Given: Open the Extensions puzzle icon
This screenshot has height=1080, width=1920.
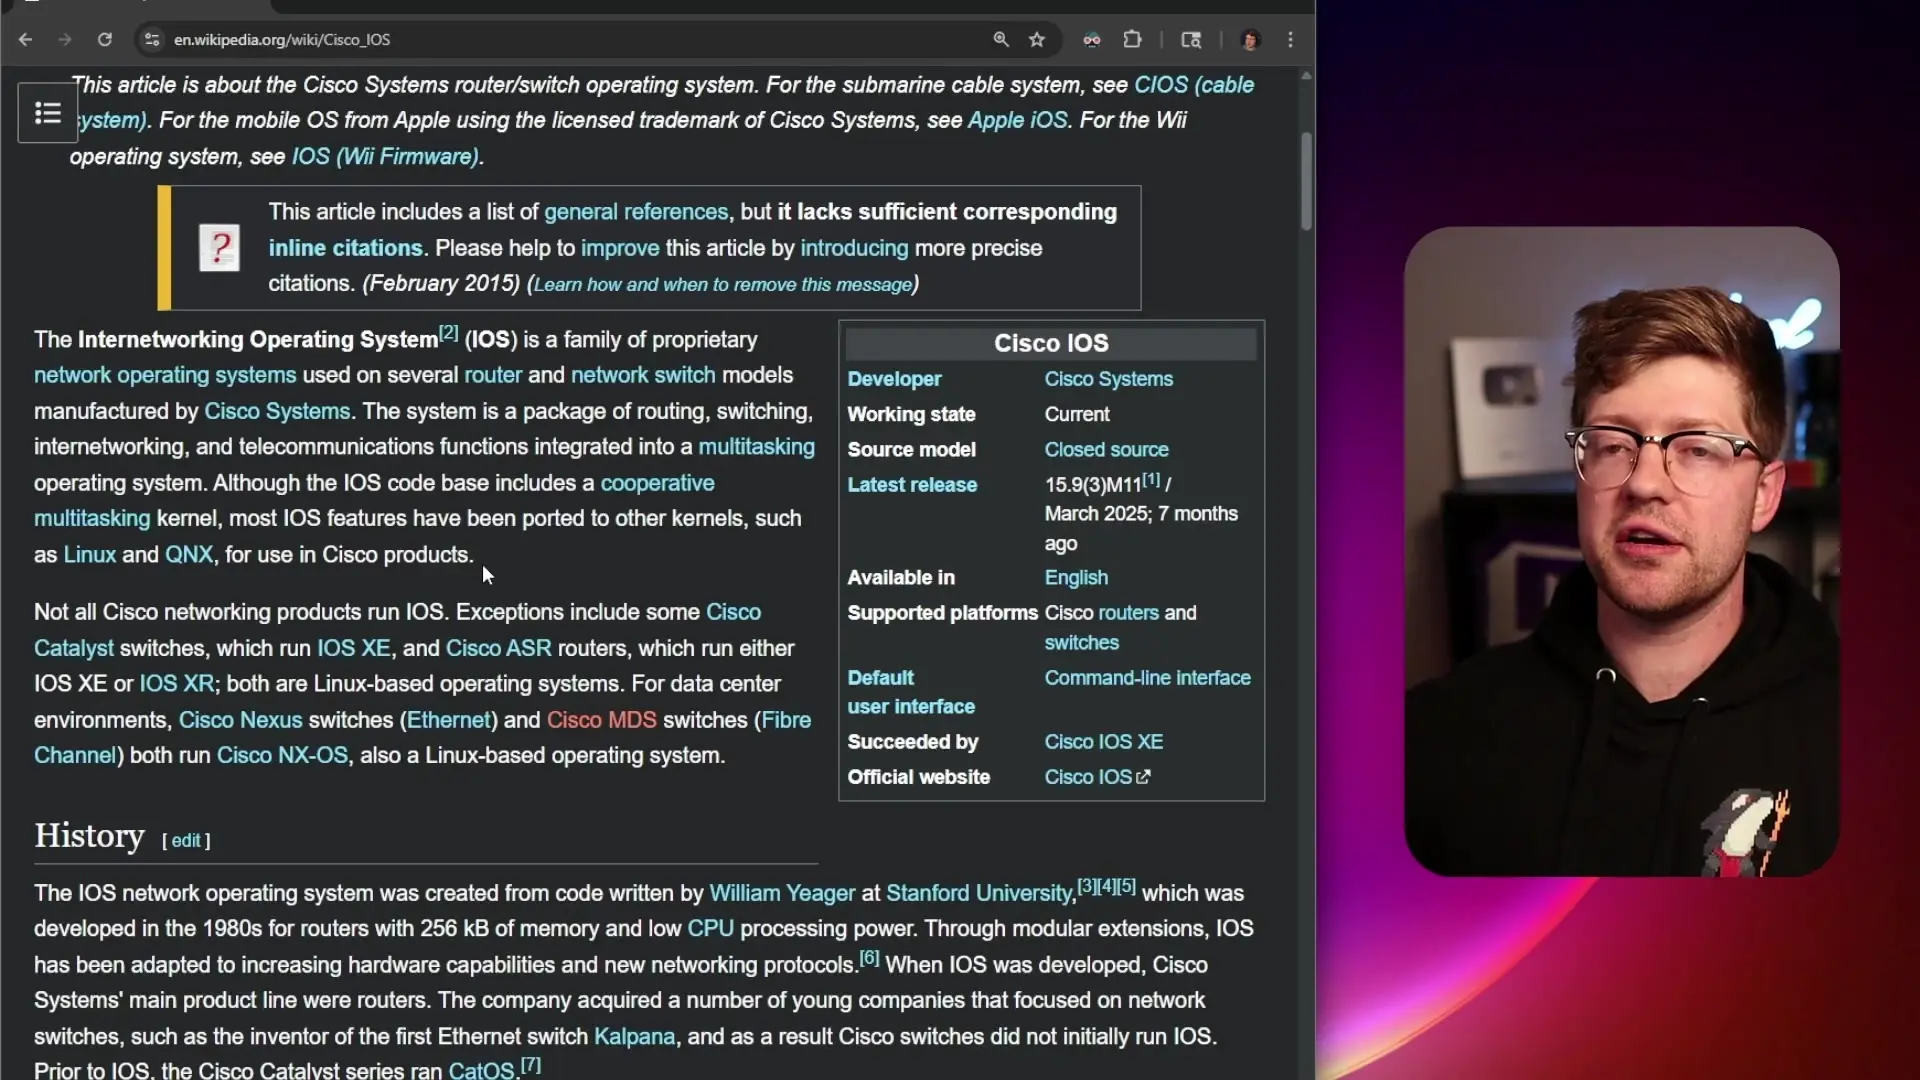Looking at the screenshot, I should [x=1132, y=40].
